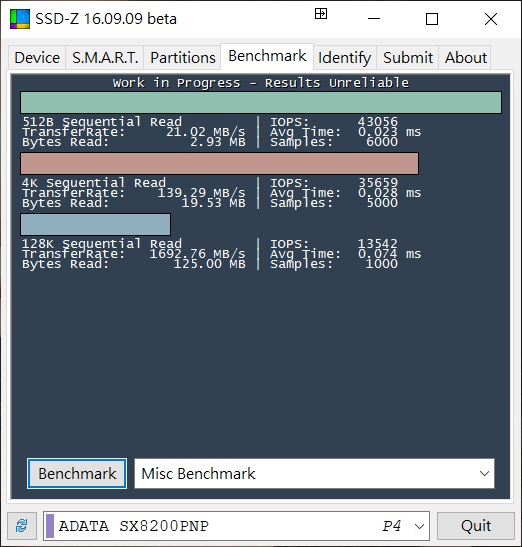Click the IOPS value 13542
The height and width of the screenshot is (547, 522).
378,243
